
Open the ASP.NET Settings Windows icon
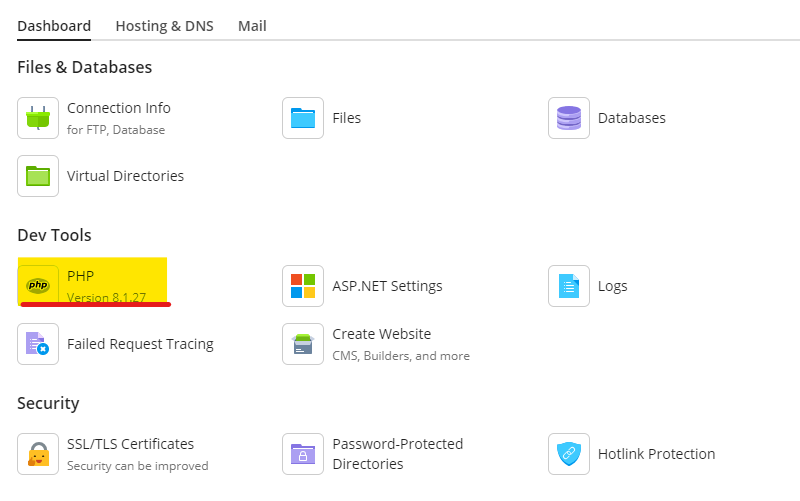coord(303,286)
